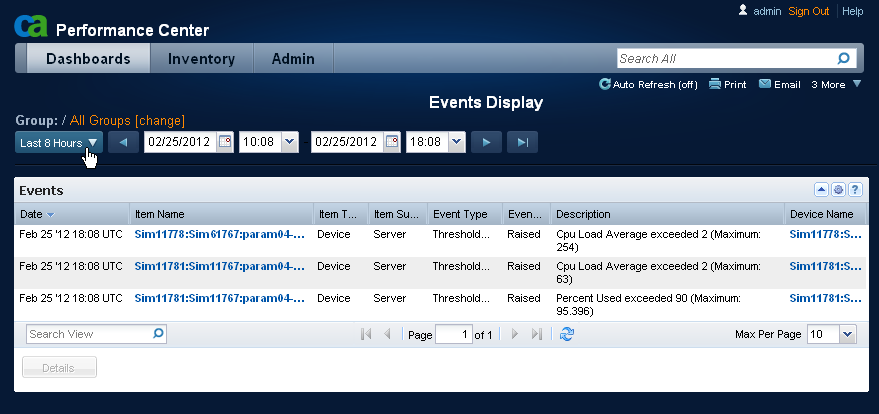Viewport: 879px width, 414px height.
Task: Open the Last 8 Hours dropdown
Action: click(59, 142)
